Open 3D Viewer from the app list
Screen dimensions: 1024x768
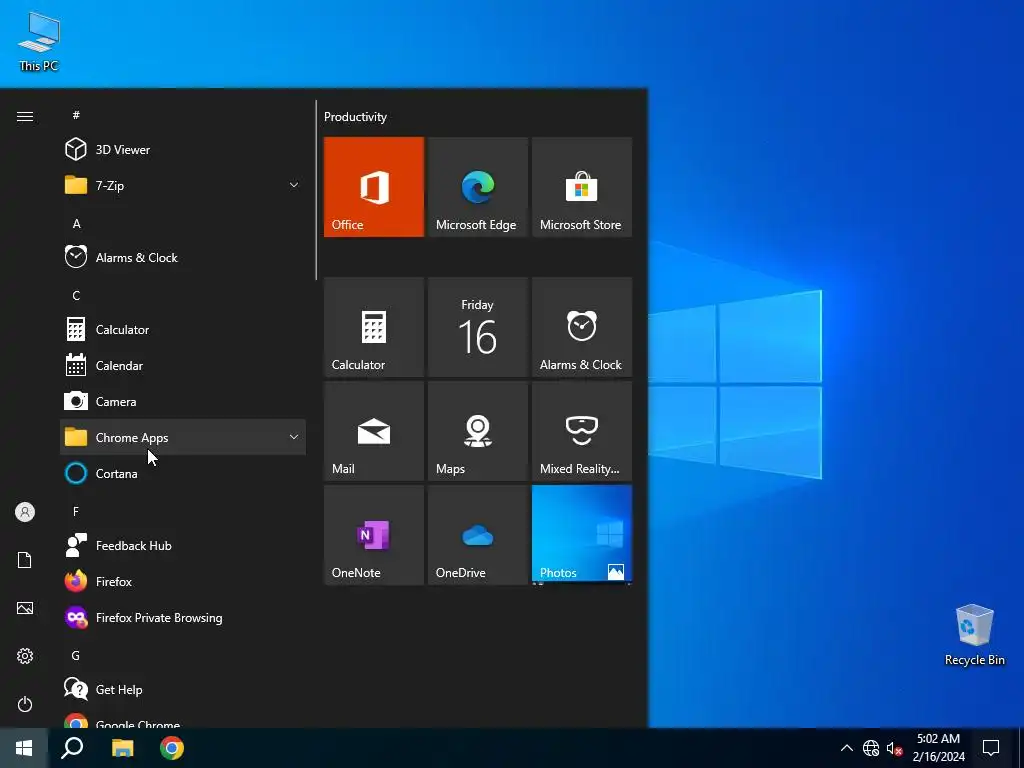coord(183,150)
